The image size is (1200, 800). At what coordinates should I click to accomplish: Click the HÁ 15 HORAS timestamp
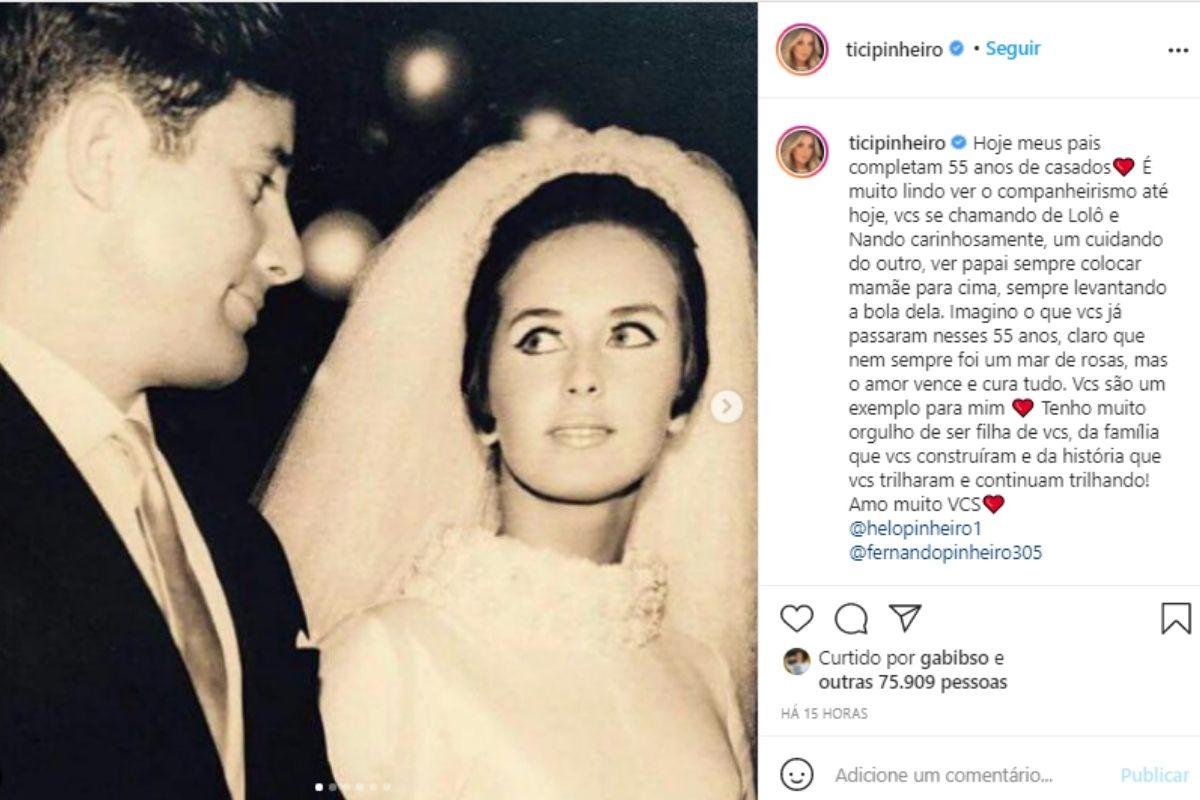[x=825, y=714]
